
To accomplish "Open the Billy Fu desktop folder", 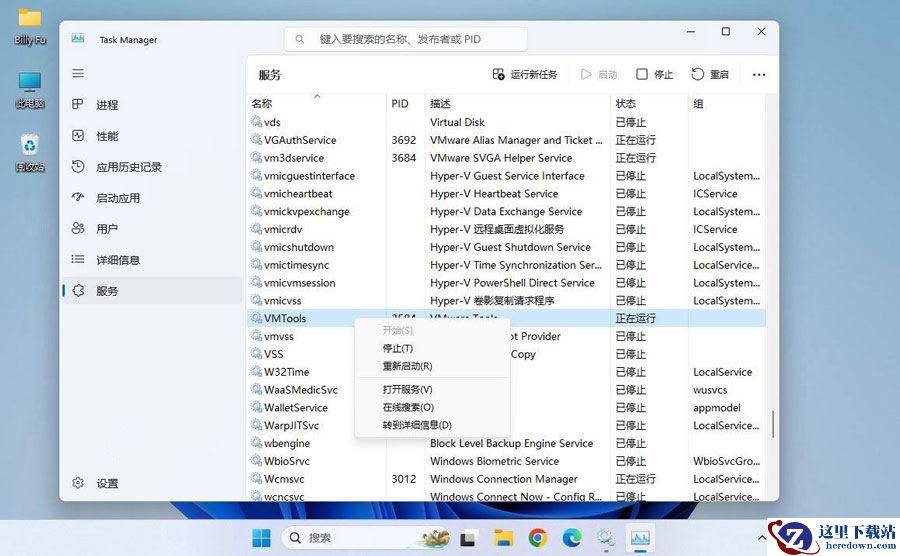I will pyautogui.click(x=30, y=26).
